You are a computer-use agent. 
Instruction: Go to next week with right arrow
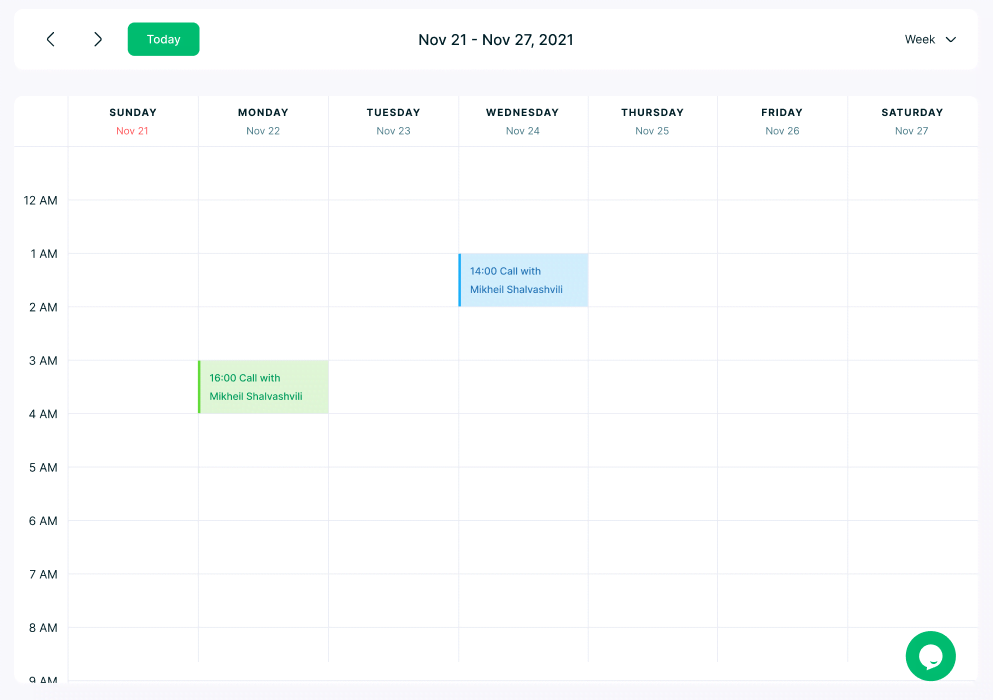coord(98,39)
